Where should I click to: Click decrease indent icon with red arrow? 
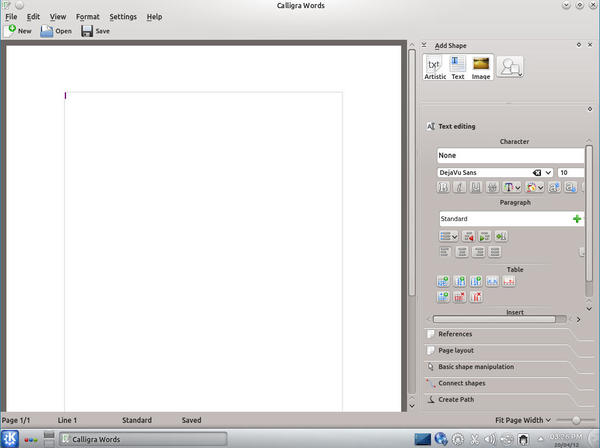tap(468, 236)
